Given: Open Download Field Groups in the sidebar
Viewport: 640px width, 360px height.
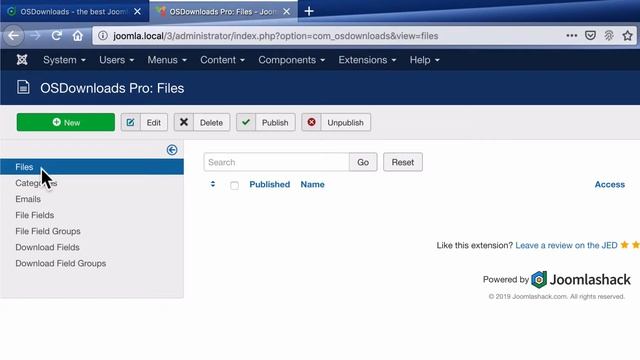Looking at the screenshot, I should point(61,263).
